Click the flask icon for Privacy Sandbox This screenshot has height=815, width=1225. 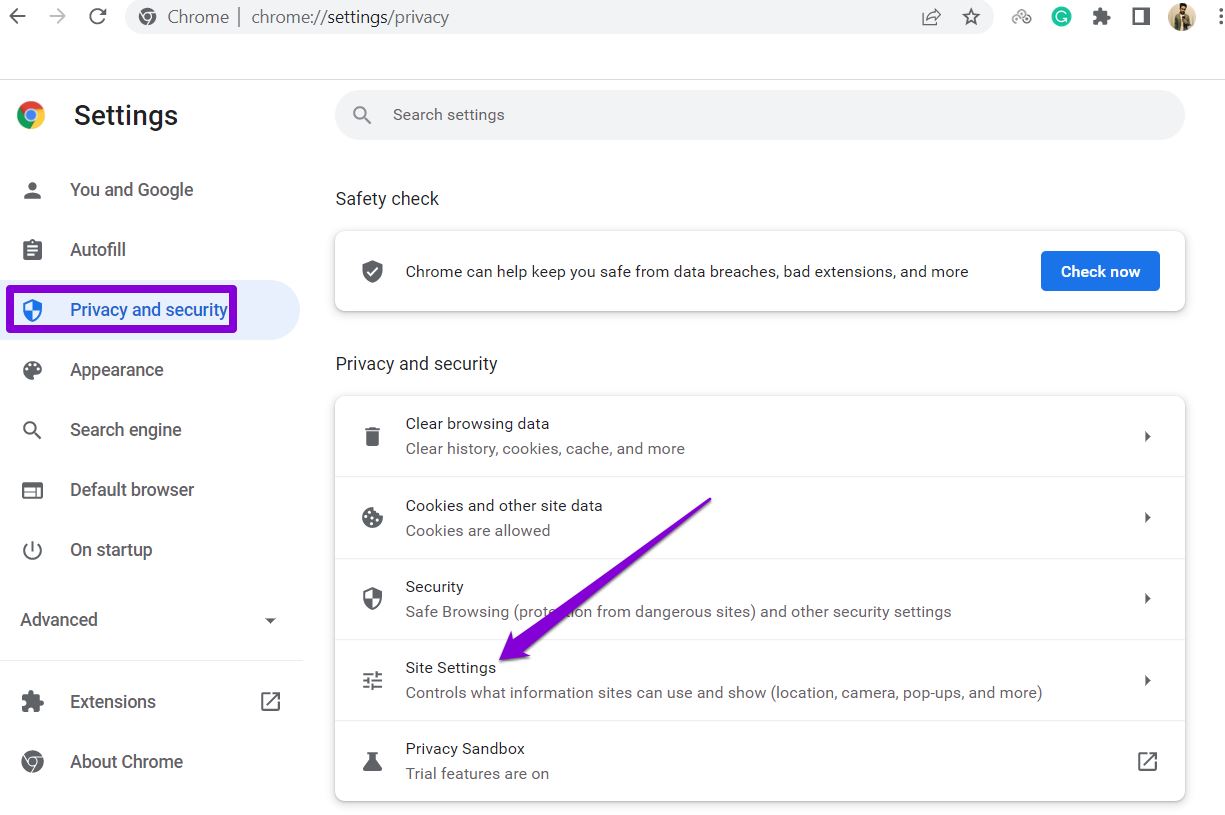pos(372,762)
